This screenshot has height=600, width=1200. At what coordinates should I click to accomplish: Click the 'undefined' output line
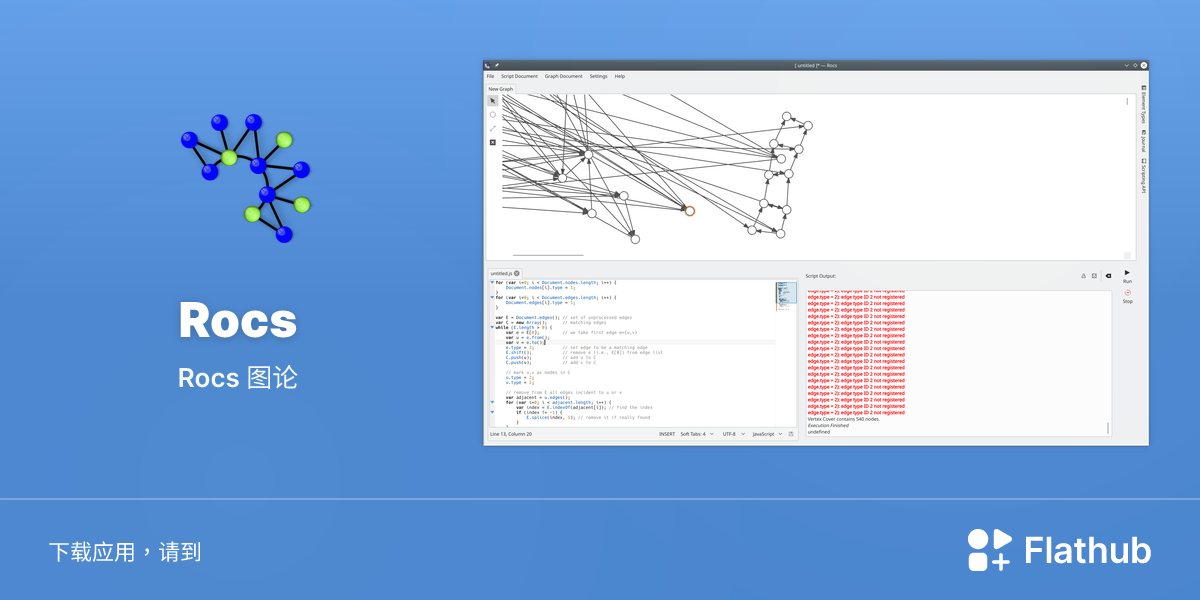[819, 432]
